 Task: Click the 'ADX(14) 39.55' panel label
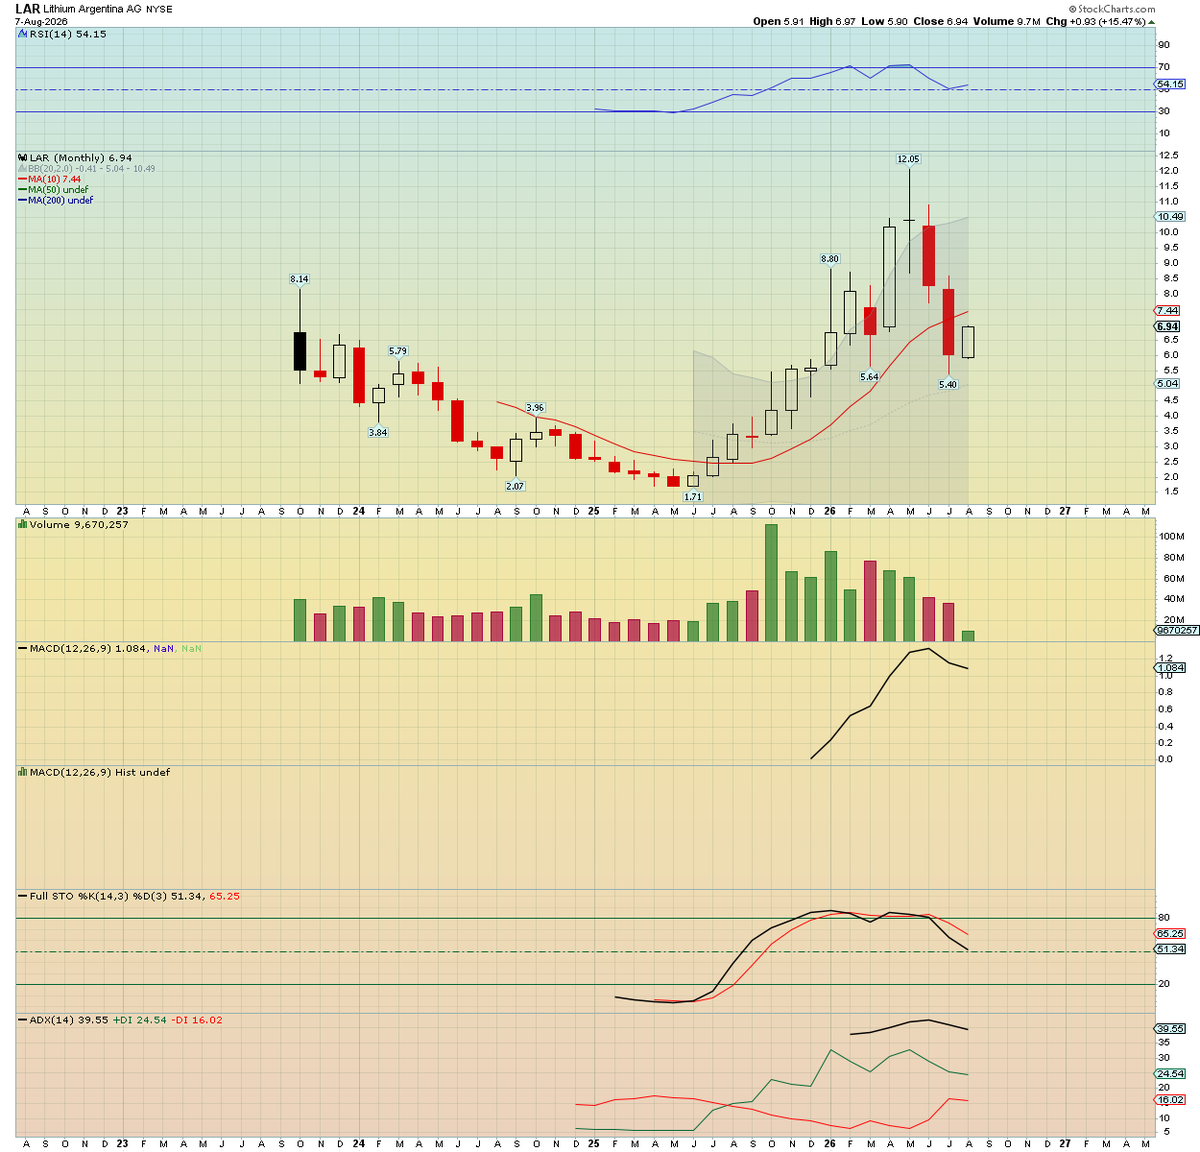68,1020
